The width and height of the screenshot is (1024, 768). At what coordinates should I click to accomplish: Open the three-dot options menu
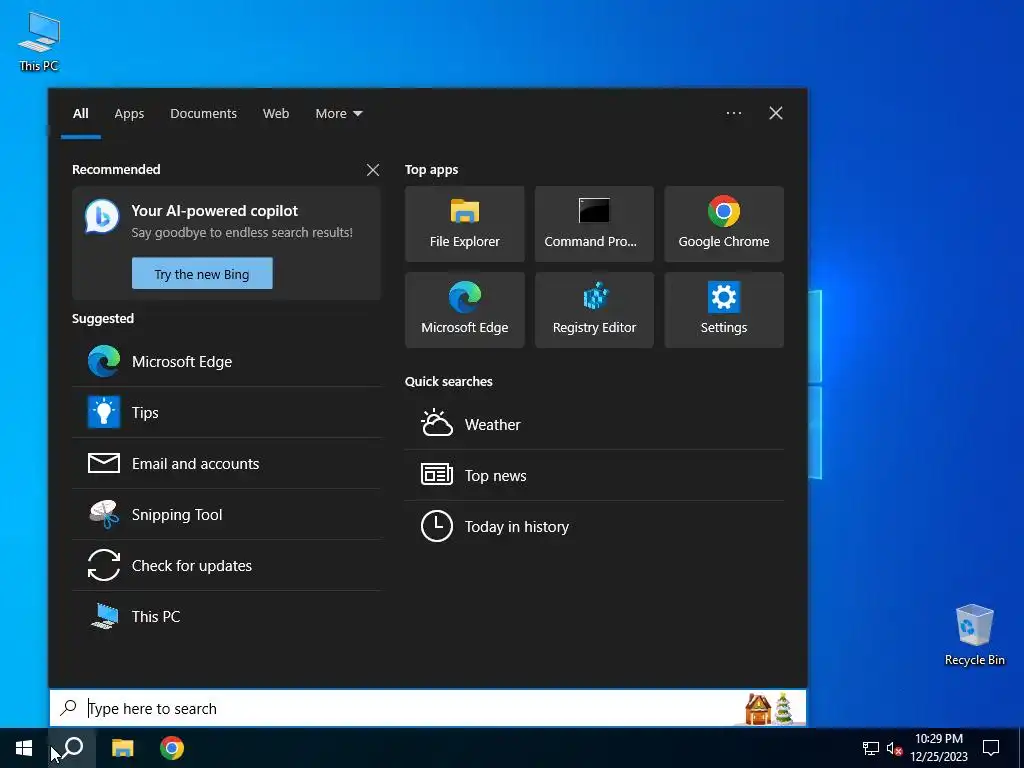[733, 113]
